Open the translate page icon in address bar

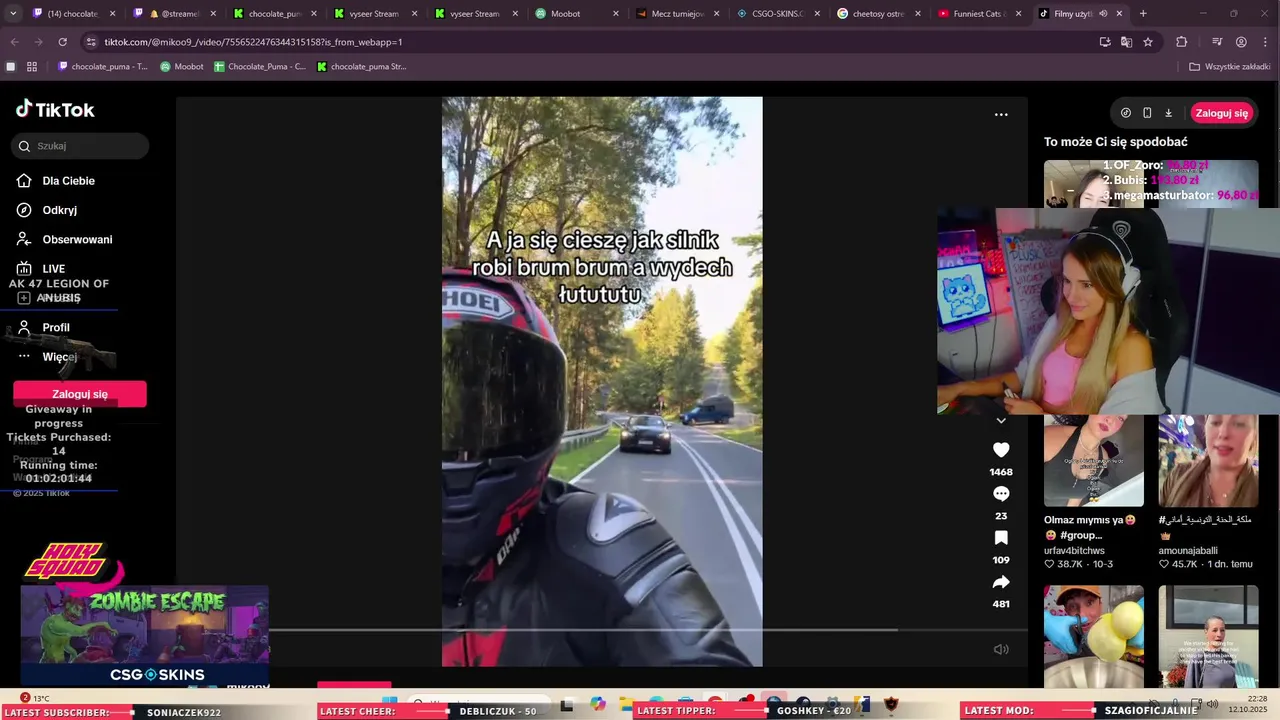[1126, 42]
